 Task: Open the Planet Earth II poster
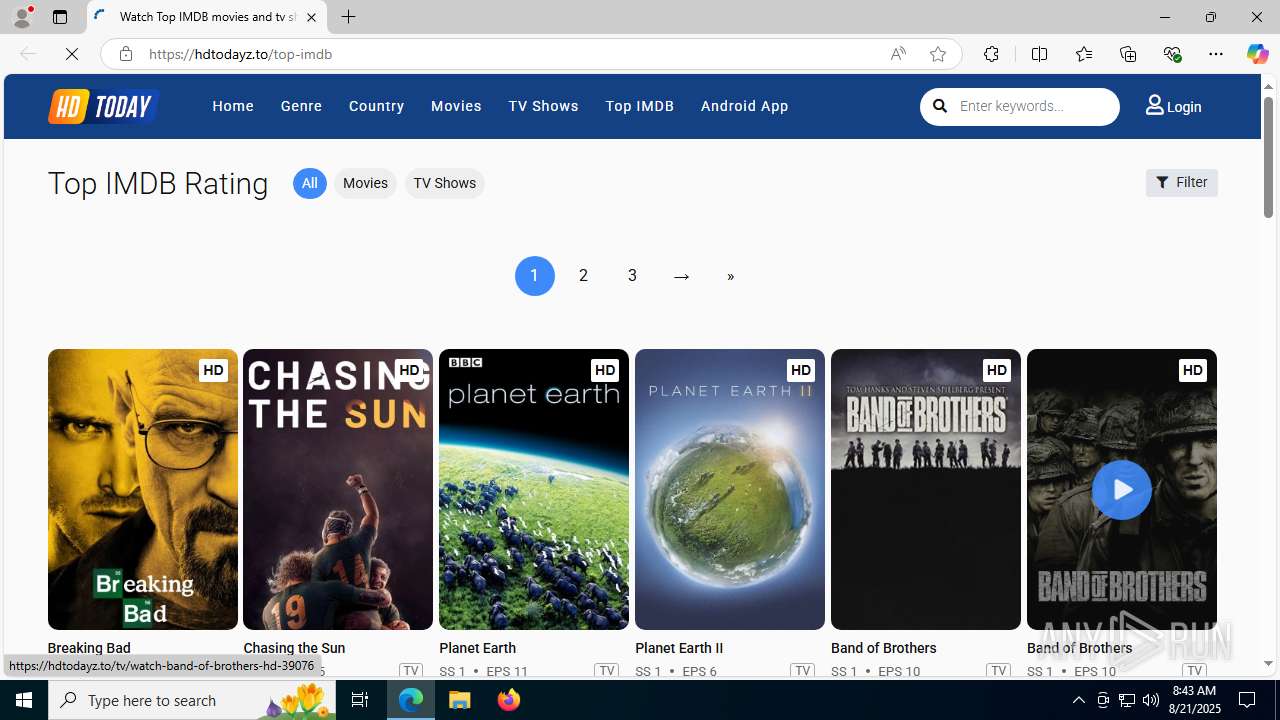click(x=730, y=489)
